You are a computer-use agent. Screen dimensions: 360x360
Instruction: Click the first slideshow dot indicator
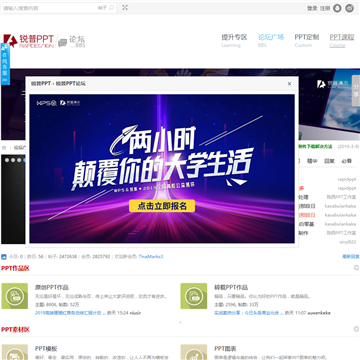[x=7, y=160]
